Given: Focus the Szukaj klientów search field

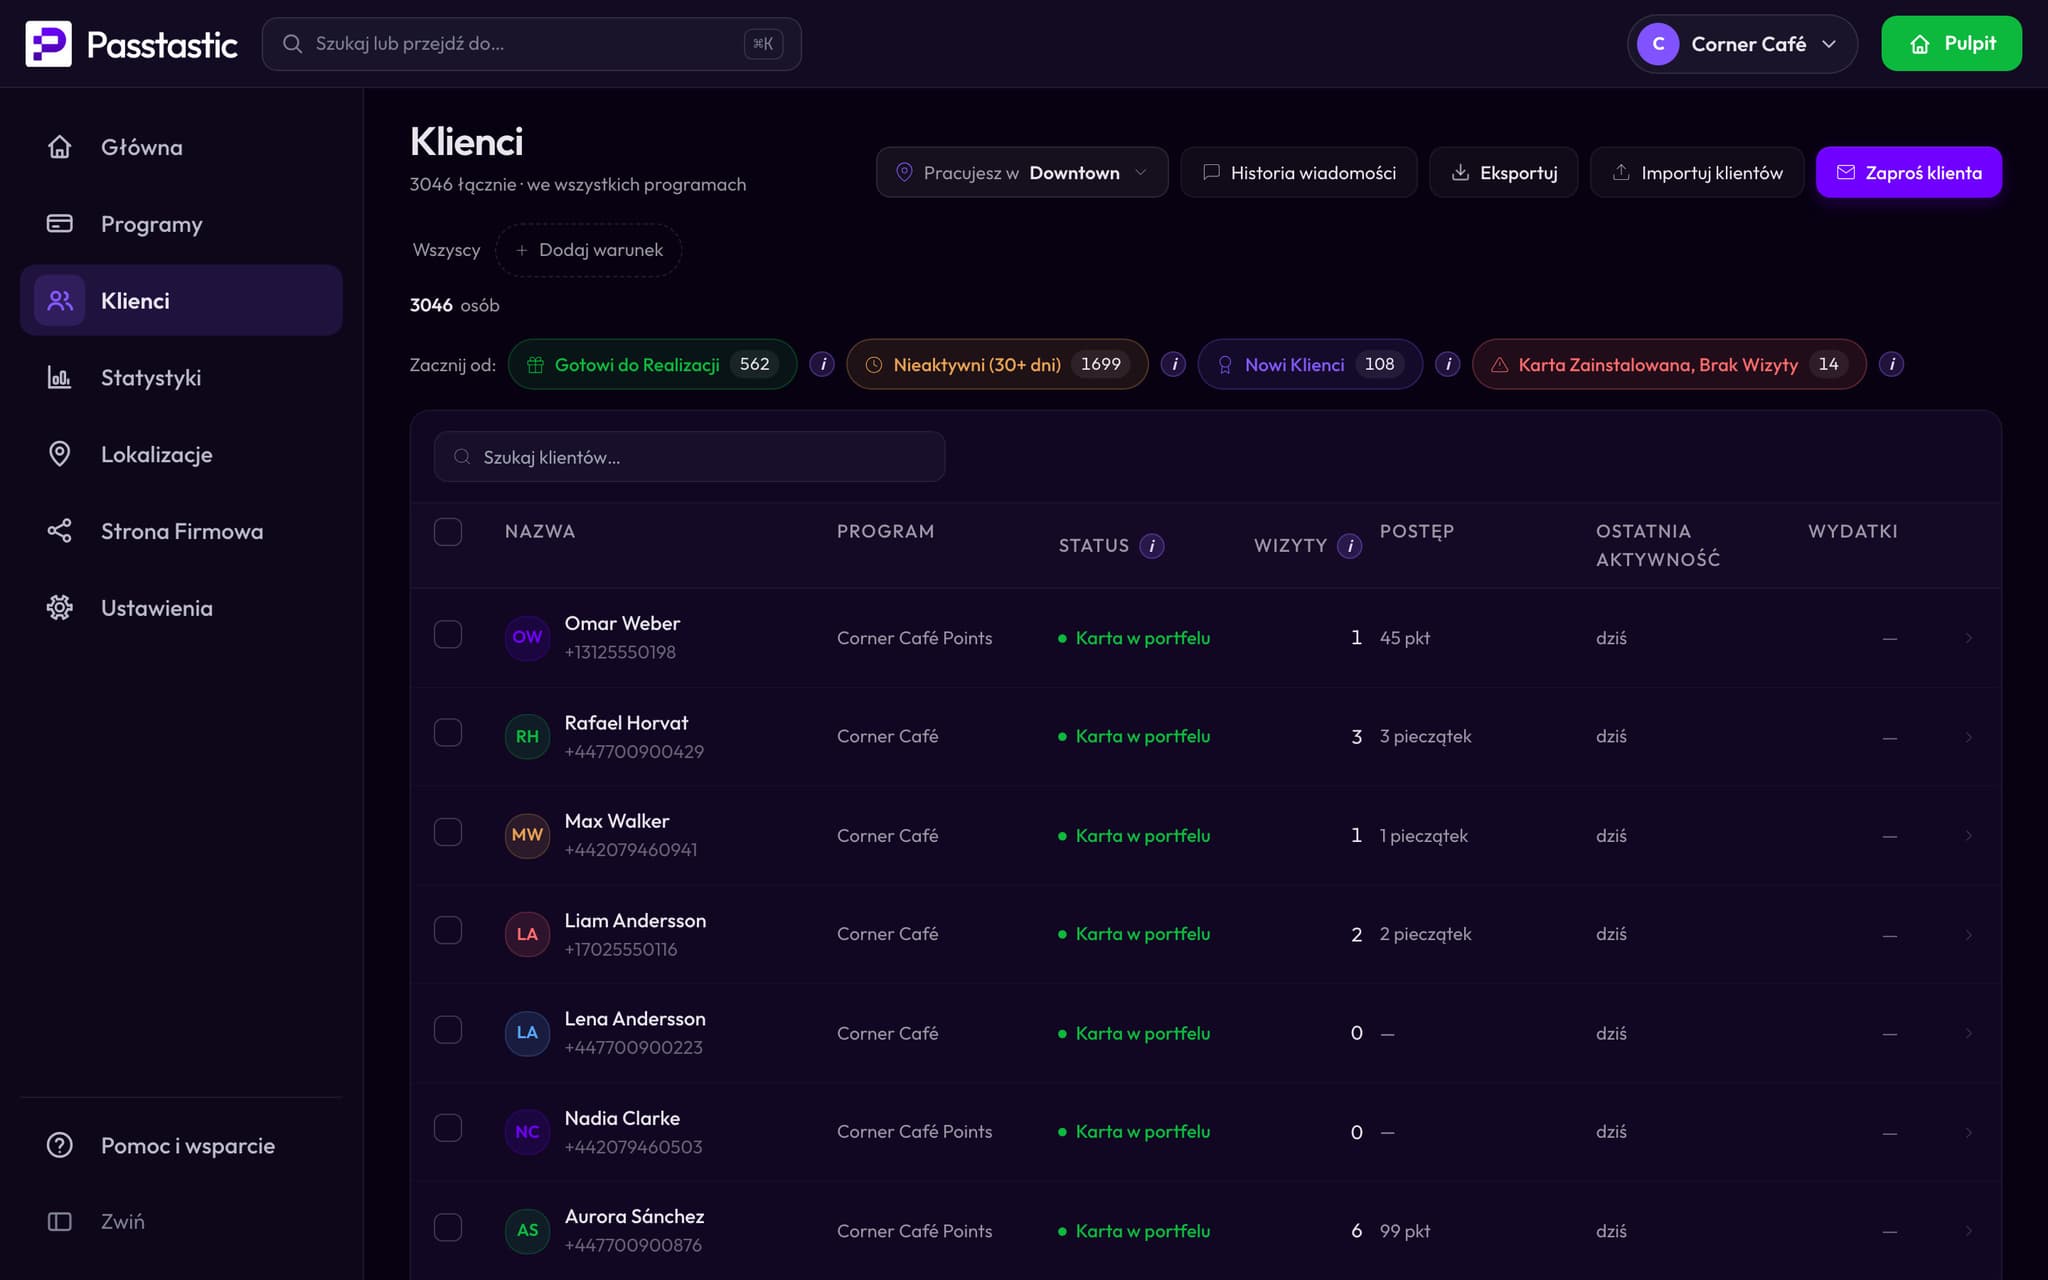Looking at the screenshot, I should 689,457.
